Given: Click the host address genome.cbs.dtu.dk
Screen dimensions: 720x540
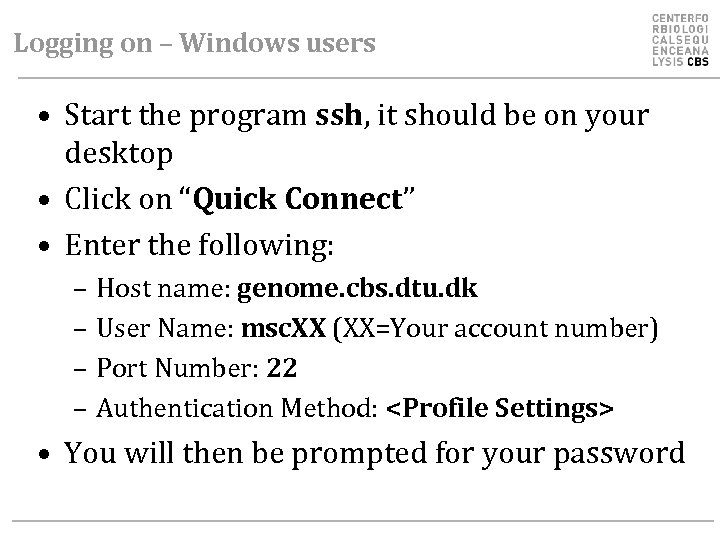Looking at the screenshot, I should point(358,291).
